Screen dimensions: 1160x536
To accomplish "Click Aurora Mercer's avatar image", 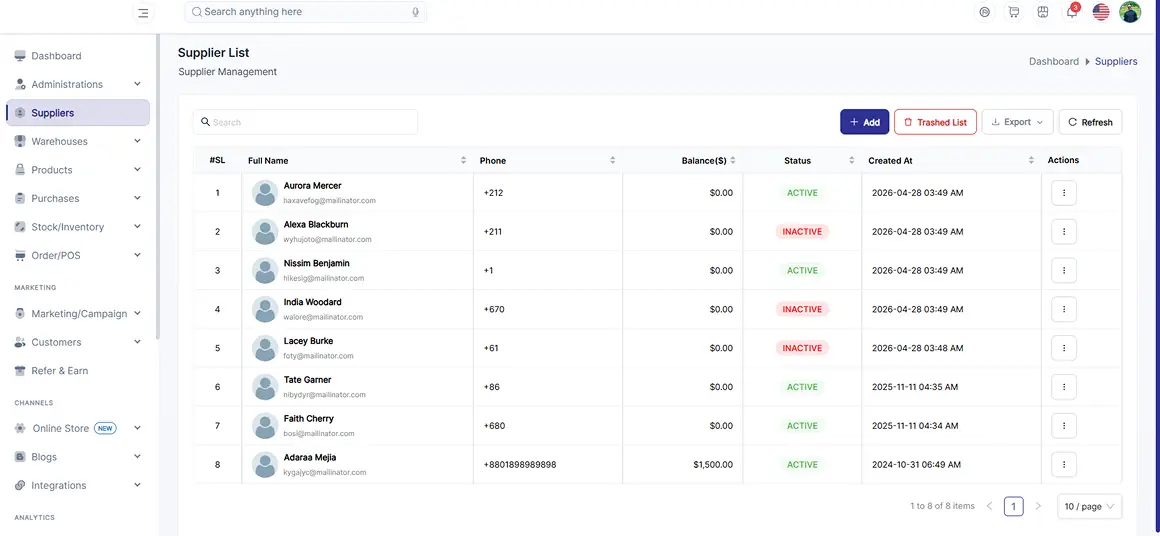I will tap(265, 193).
